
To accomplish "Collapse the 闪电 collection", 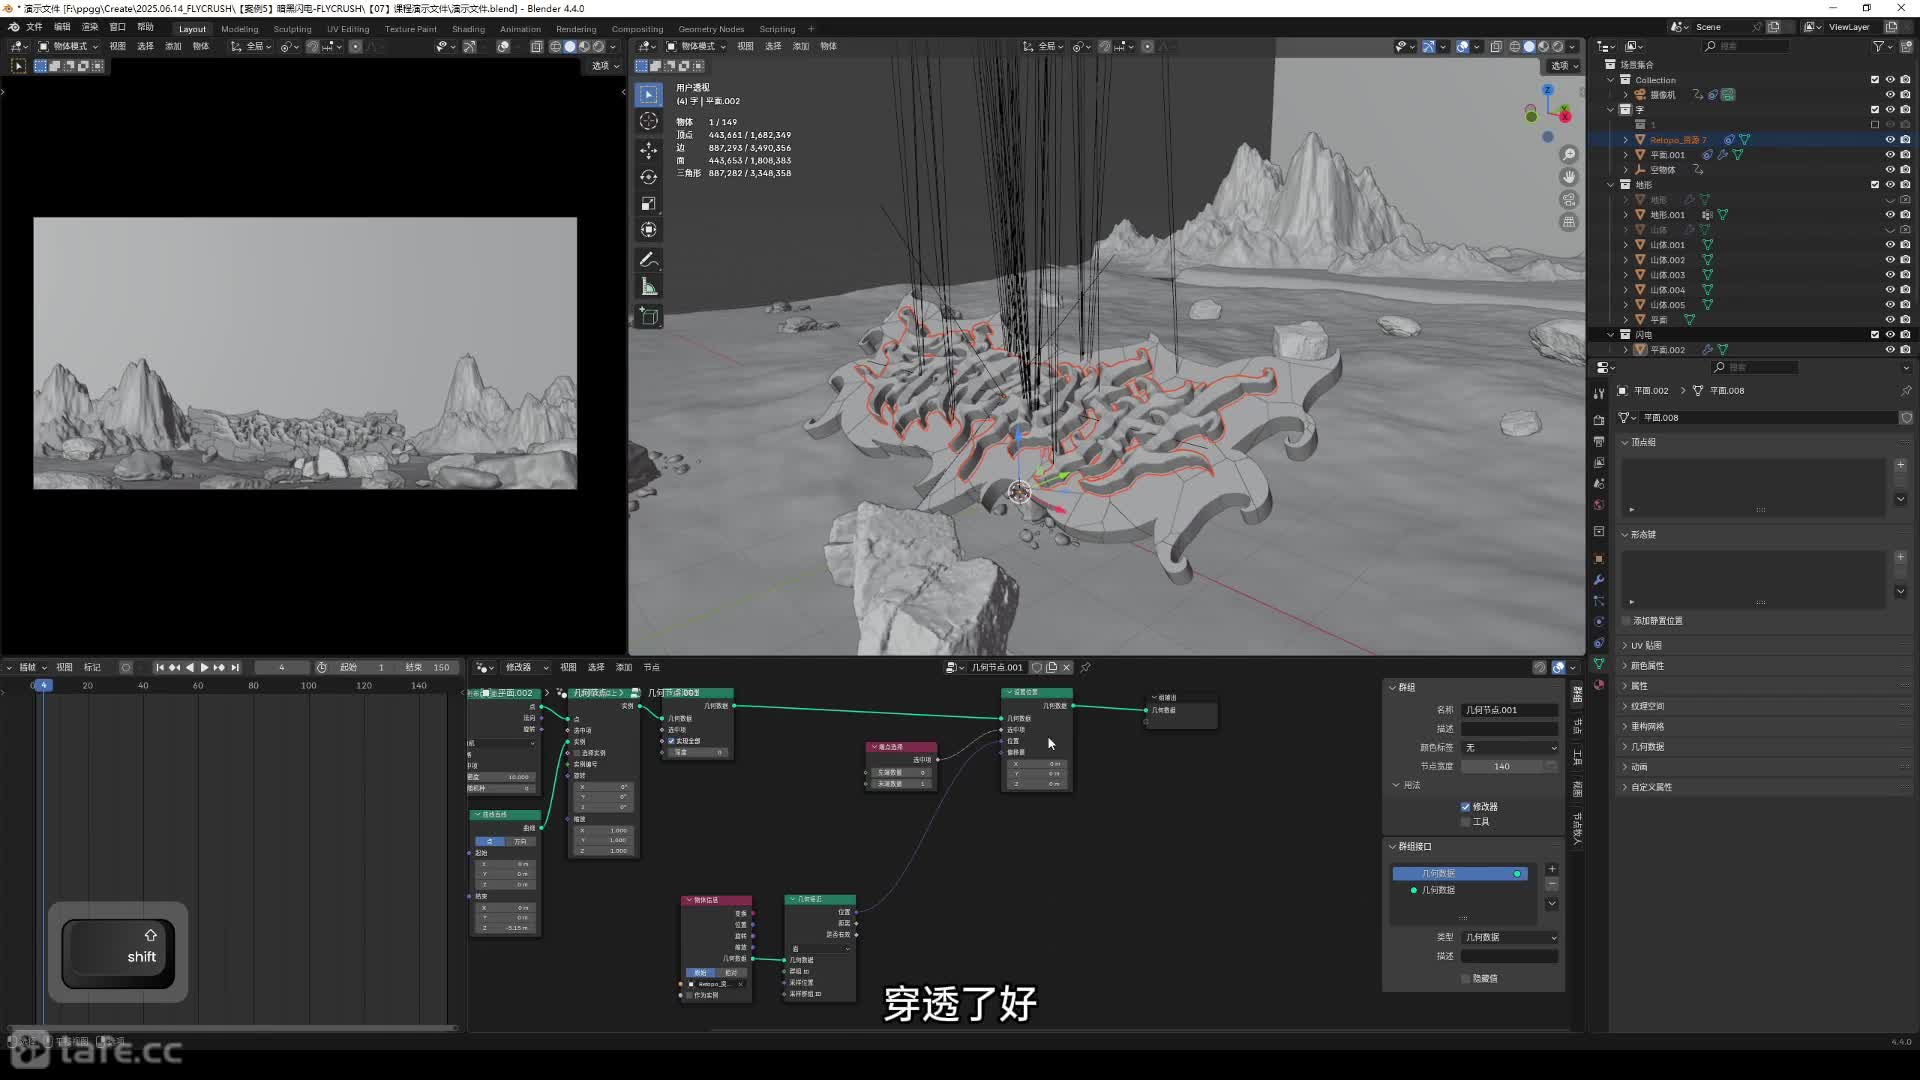I will [x=1611, y=335].
